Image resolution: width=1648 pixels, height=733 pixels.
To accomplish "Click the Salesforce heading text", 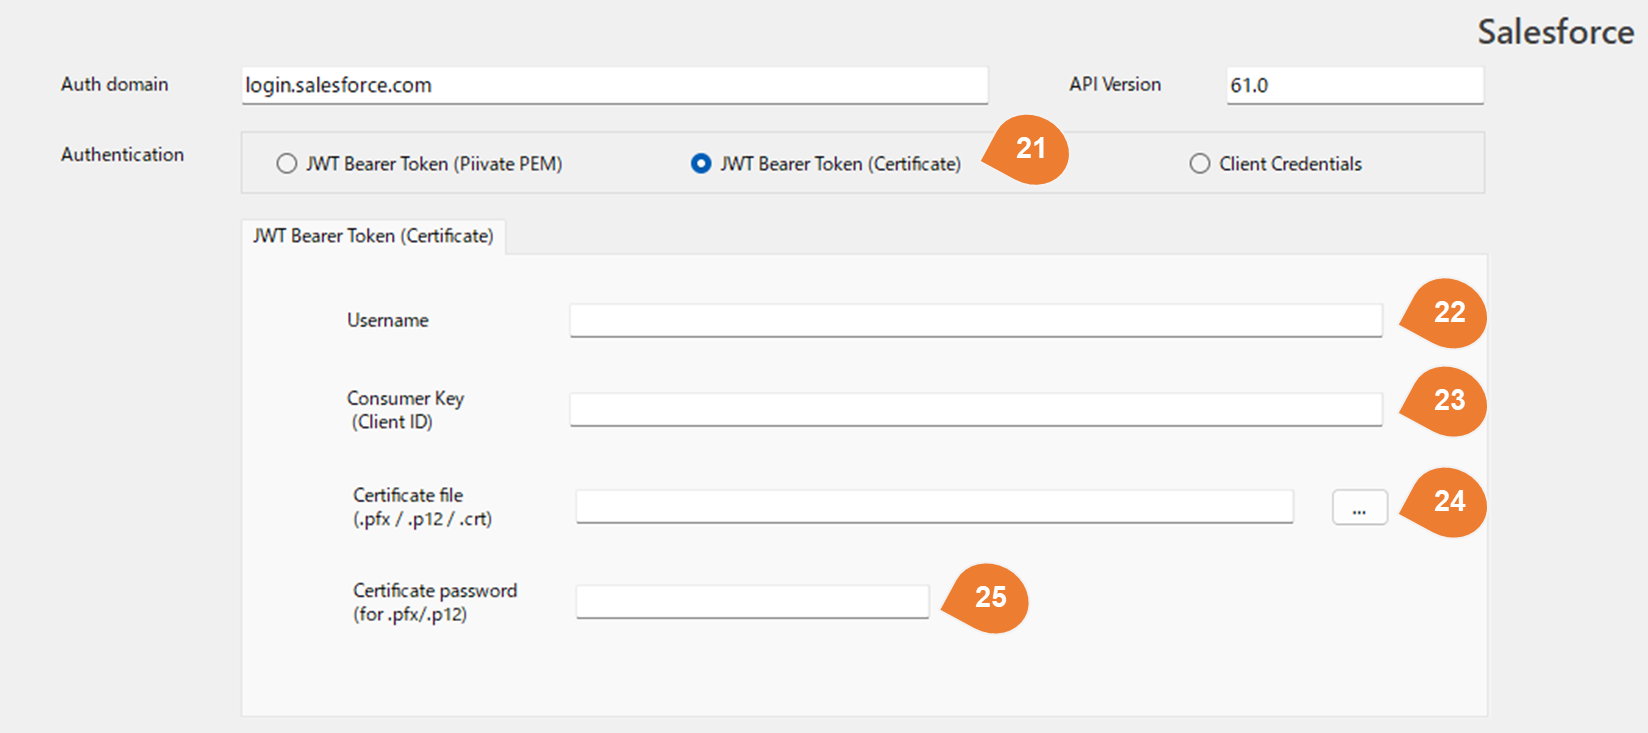I will point(1555,32).
